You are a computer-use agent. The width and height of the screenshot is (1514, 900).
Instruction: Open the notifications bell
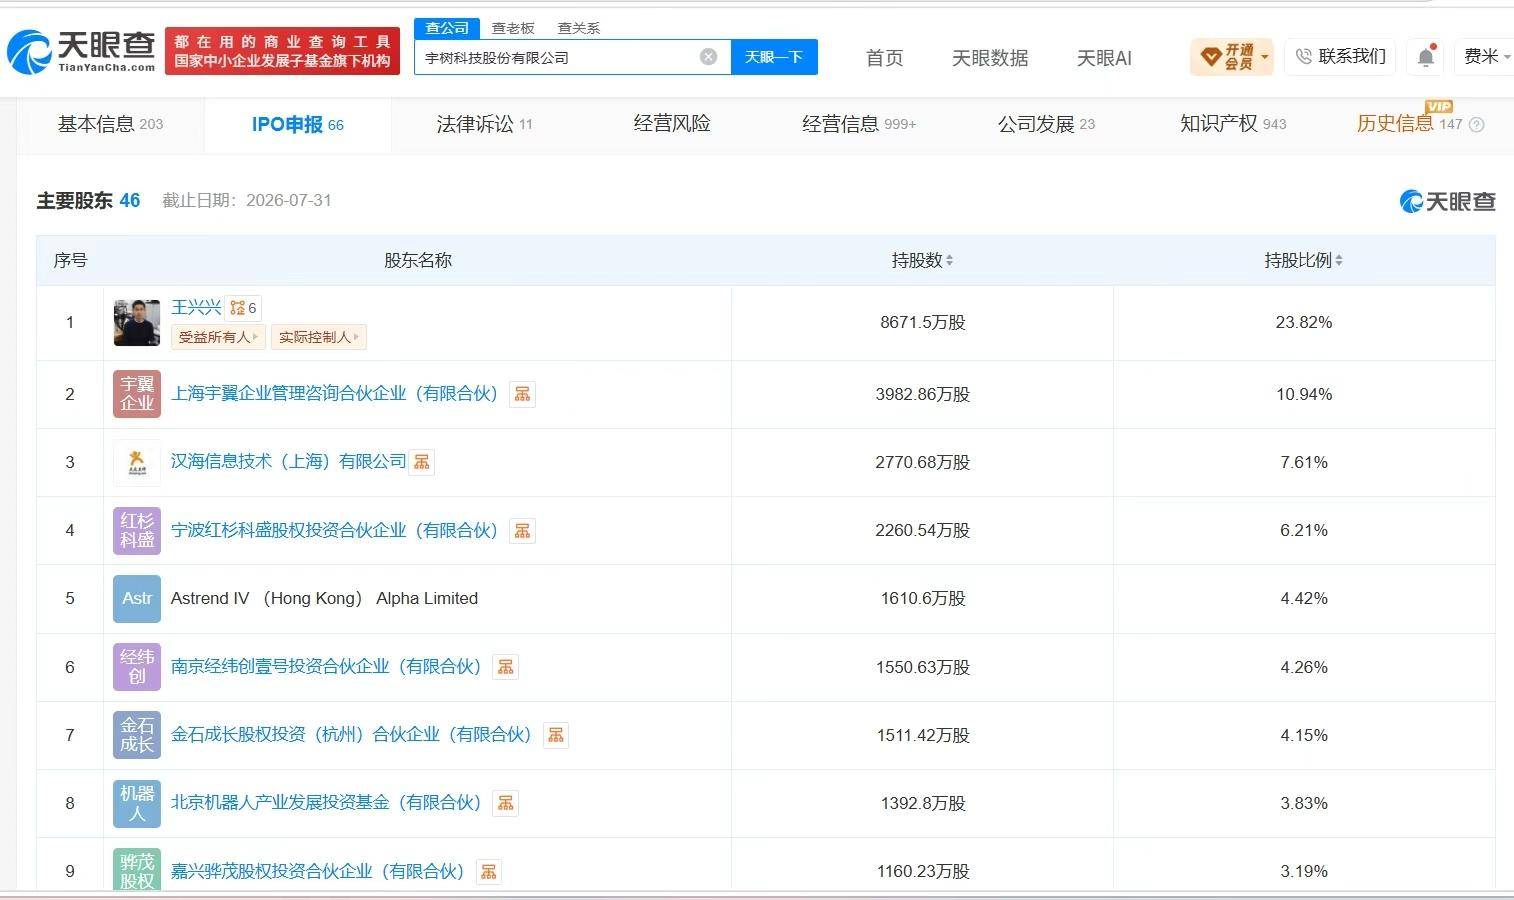pyautogui.click(x=1426, y=57)
